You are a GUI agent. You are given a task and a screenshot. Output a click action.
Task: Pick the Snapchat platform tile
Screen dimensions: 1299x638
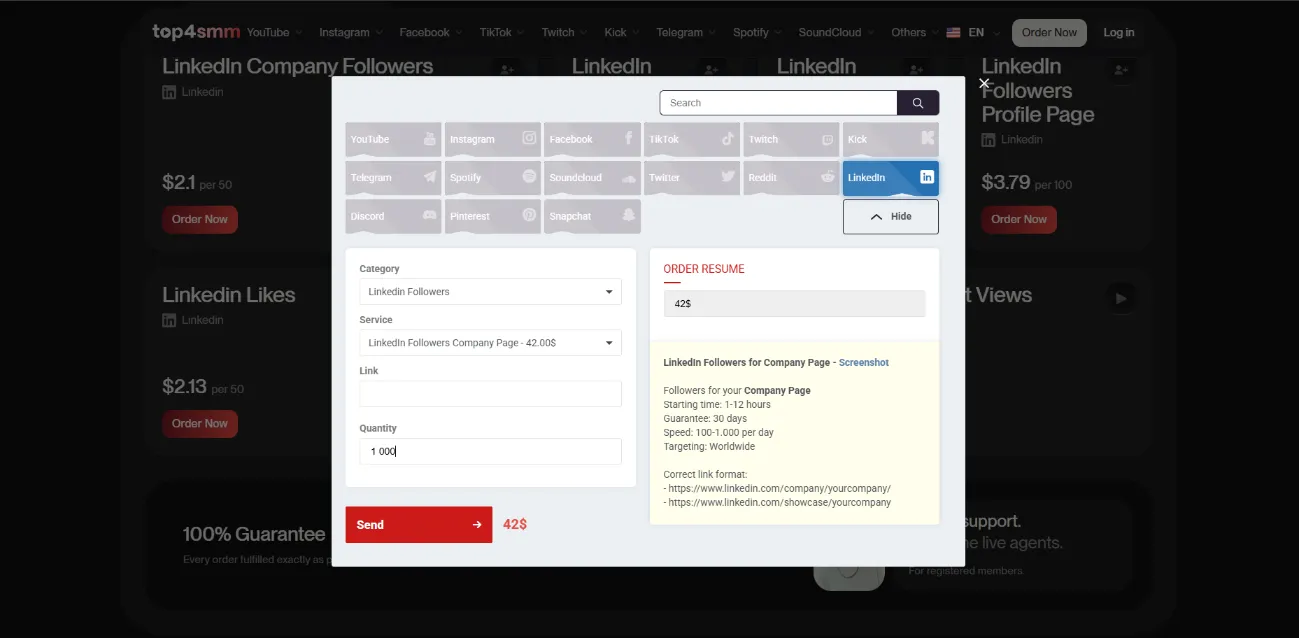(x=592, y=216)
